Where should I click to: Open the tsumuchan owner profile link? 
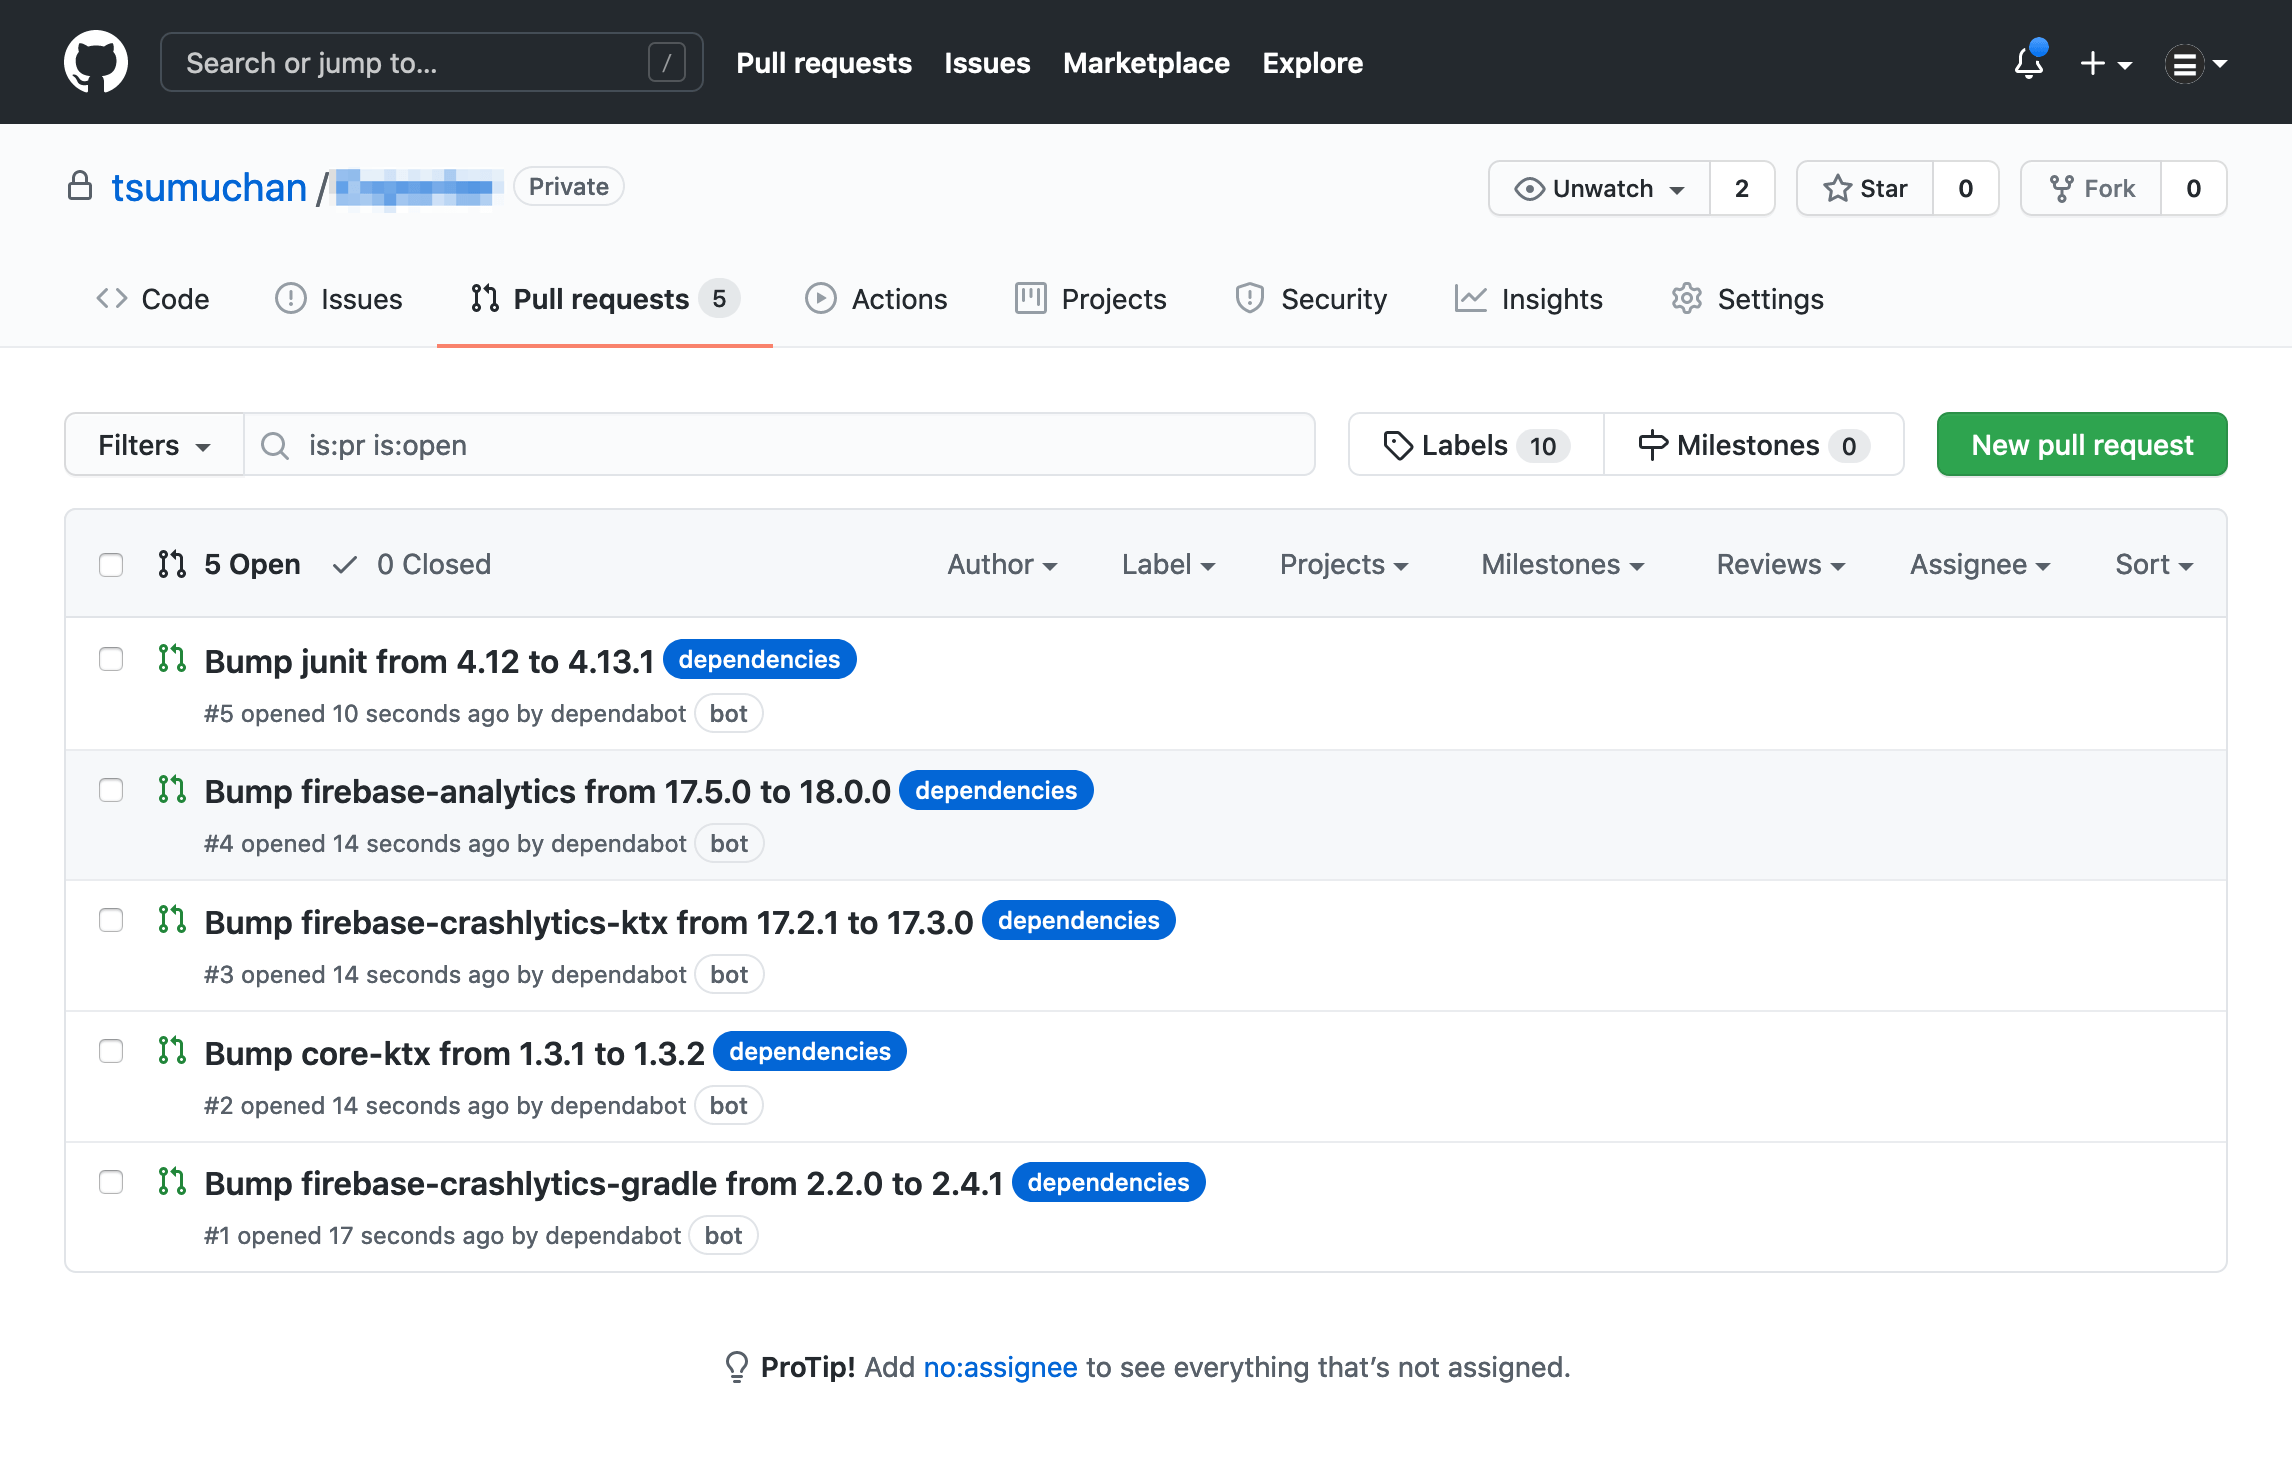(208, 187)
